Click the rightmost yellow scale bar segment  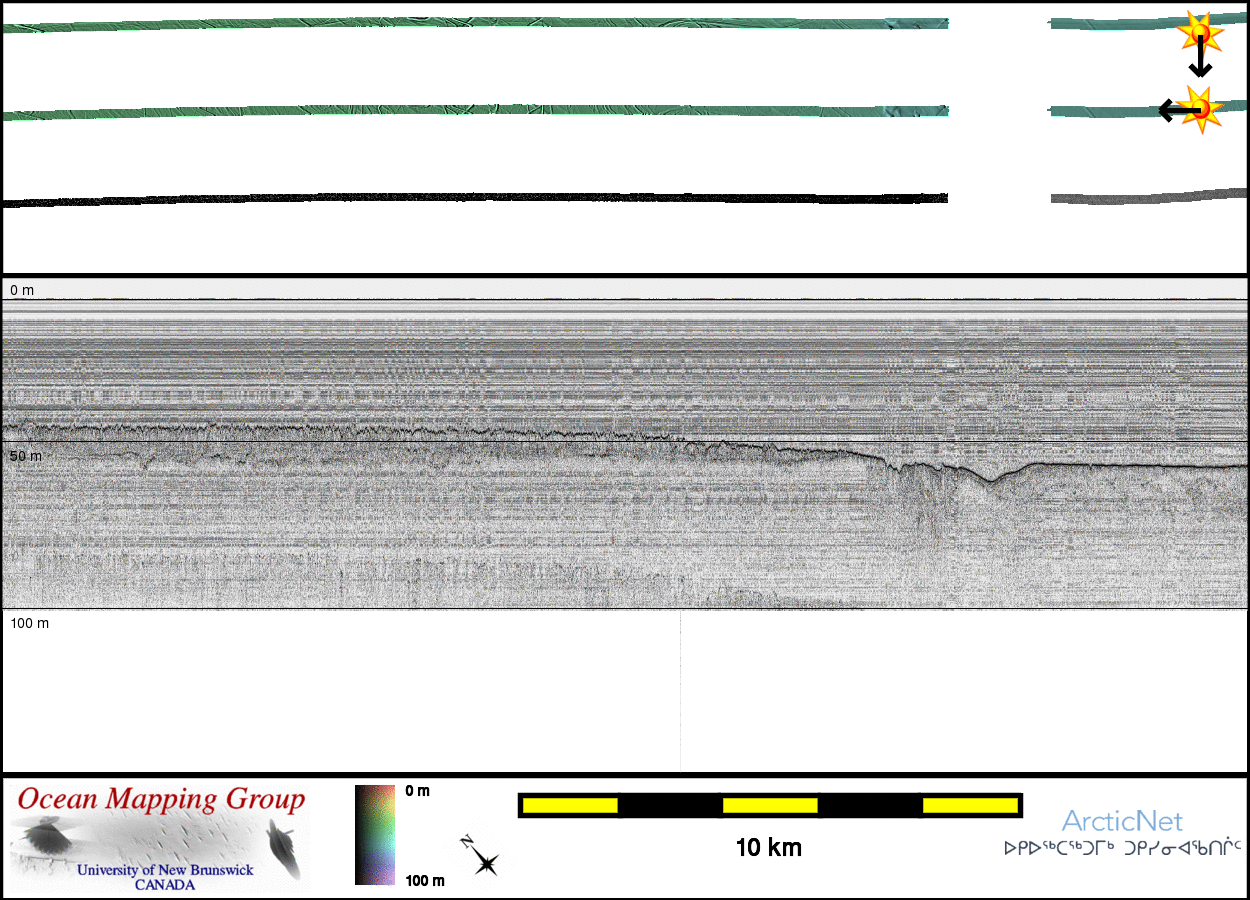[x=969, y=805]
